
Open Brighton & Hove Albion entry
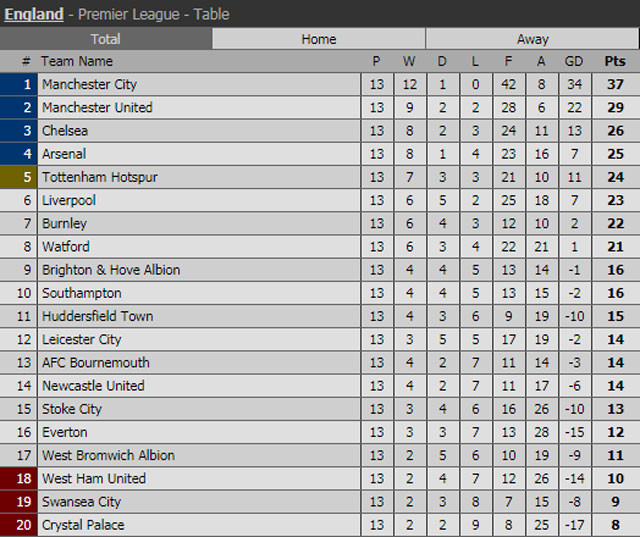[111, 270]
